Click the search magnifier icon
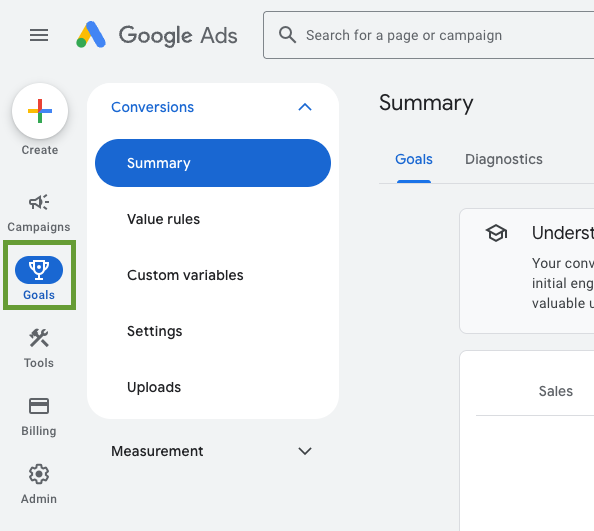This screenshot has width=594, height=531. [287, 35]
